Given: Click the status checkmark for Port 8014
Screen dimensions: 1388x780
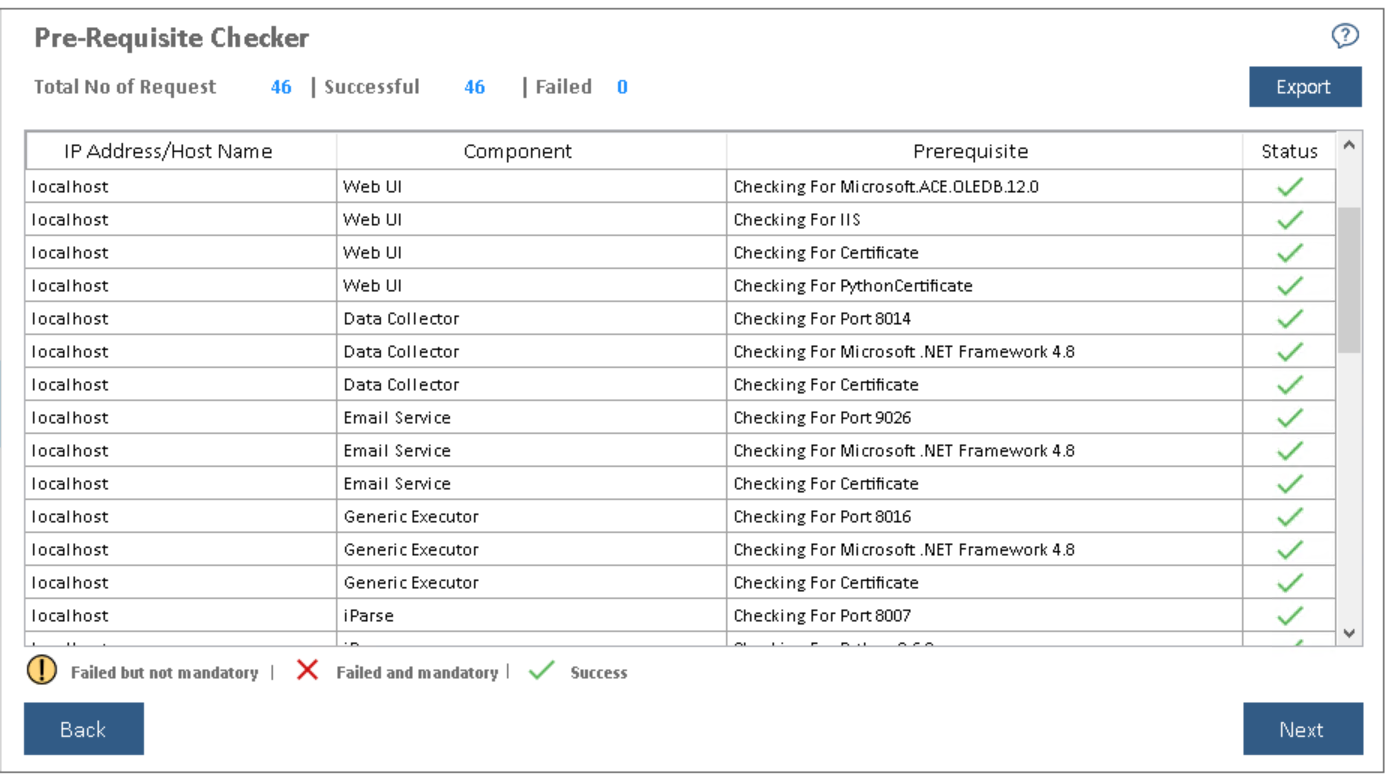Looking at the screenshot, I should point(1290,318).
